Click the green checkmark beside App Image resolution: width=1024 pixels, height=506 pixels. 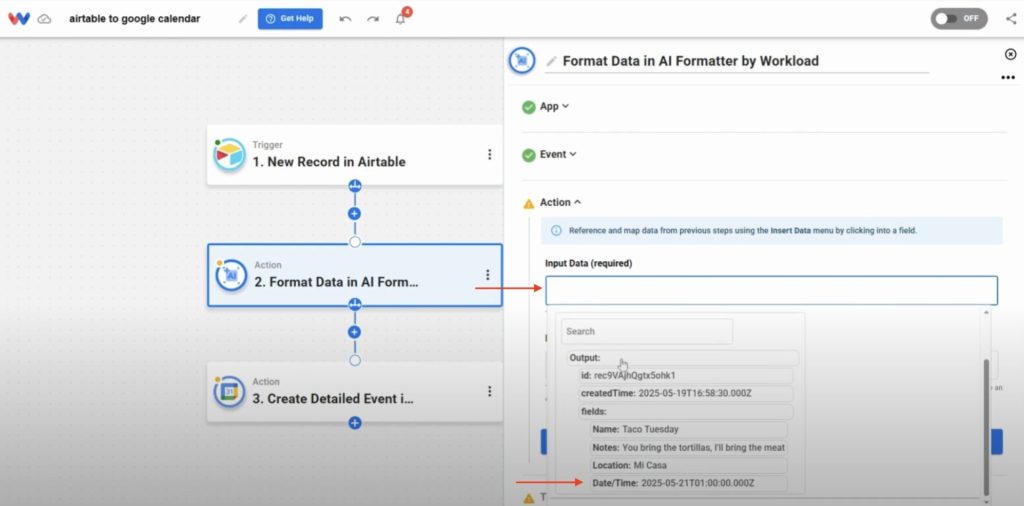[x=529, y=107]
